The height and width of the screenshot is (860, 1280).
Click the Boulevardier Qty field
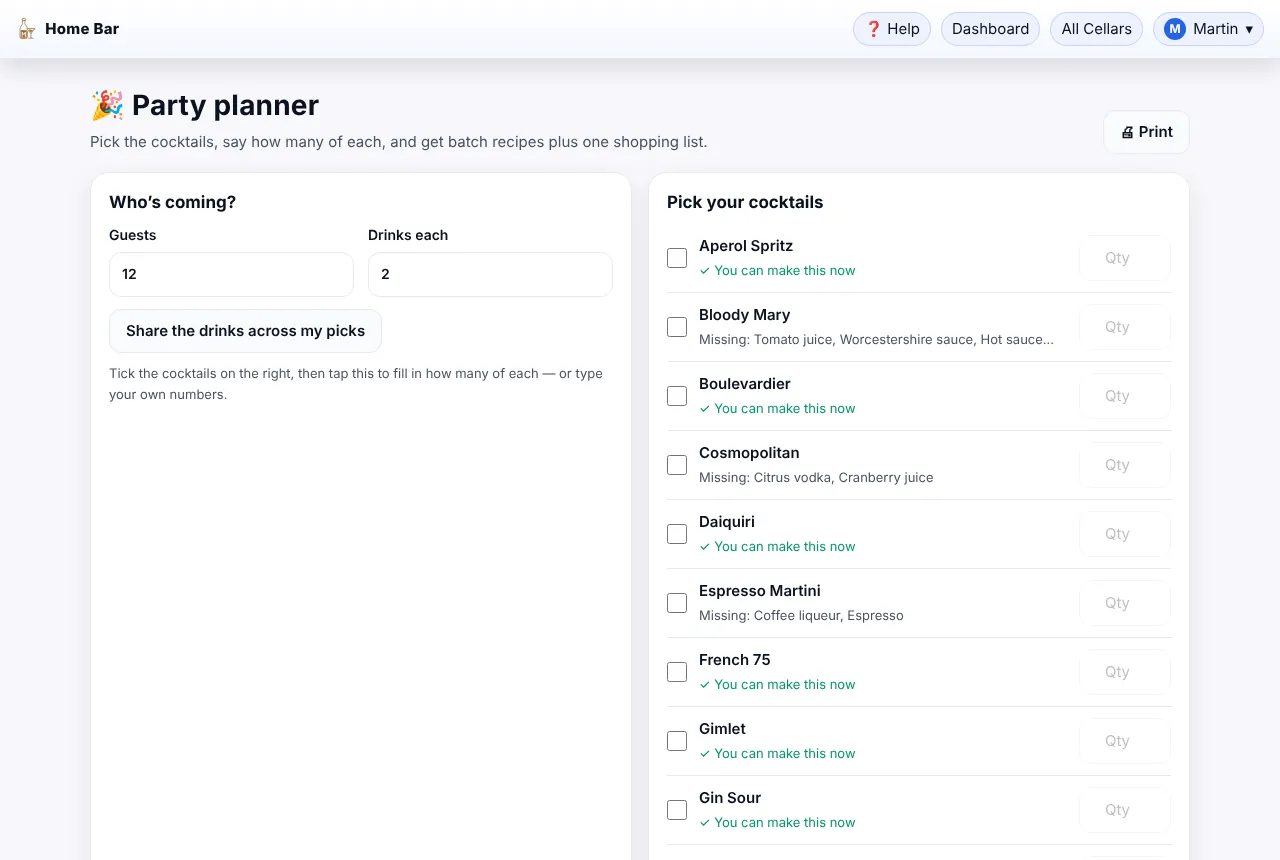coord(1125,396)
